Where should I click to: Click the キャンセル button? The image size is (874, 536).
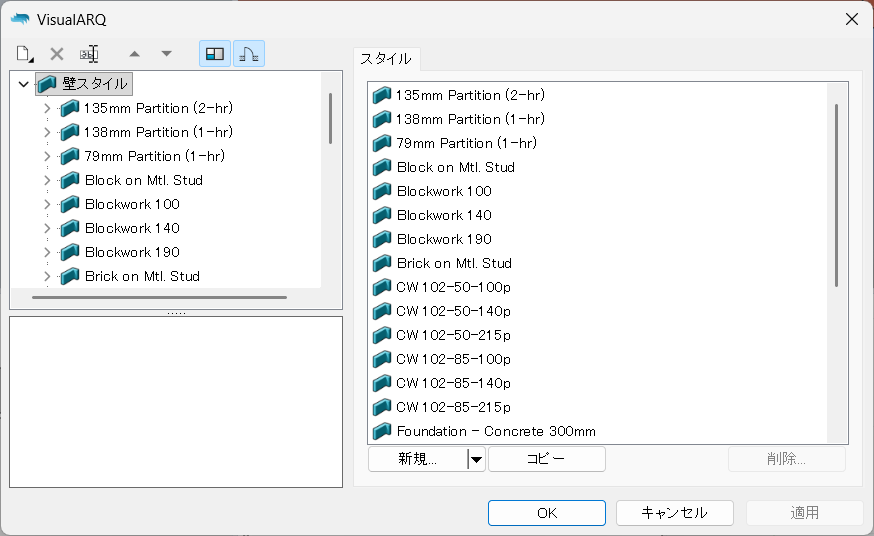point(674,513)
